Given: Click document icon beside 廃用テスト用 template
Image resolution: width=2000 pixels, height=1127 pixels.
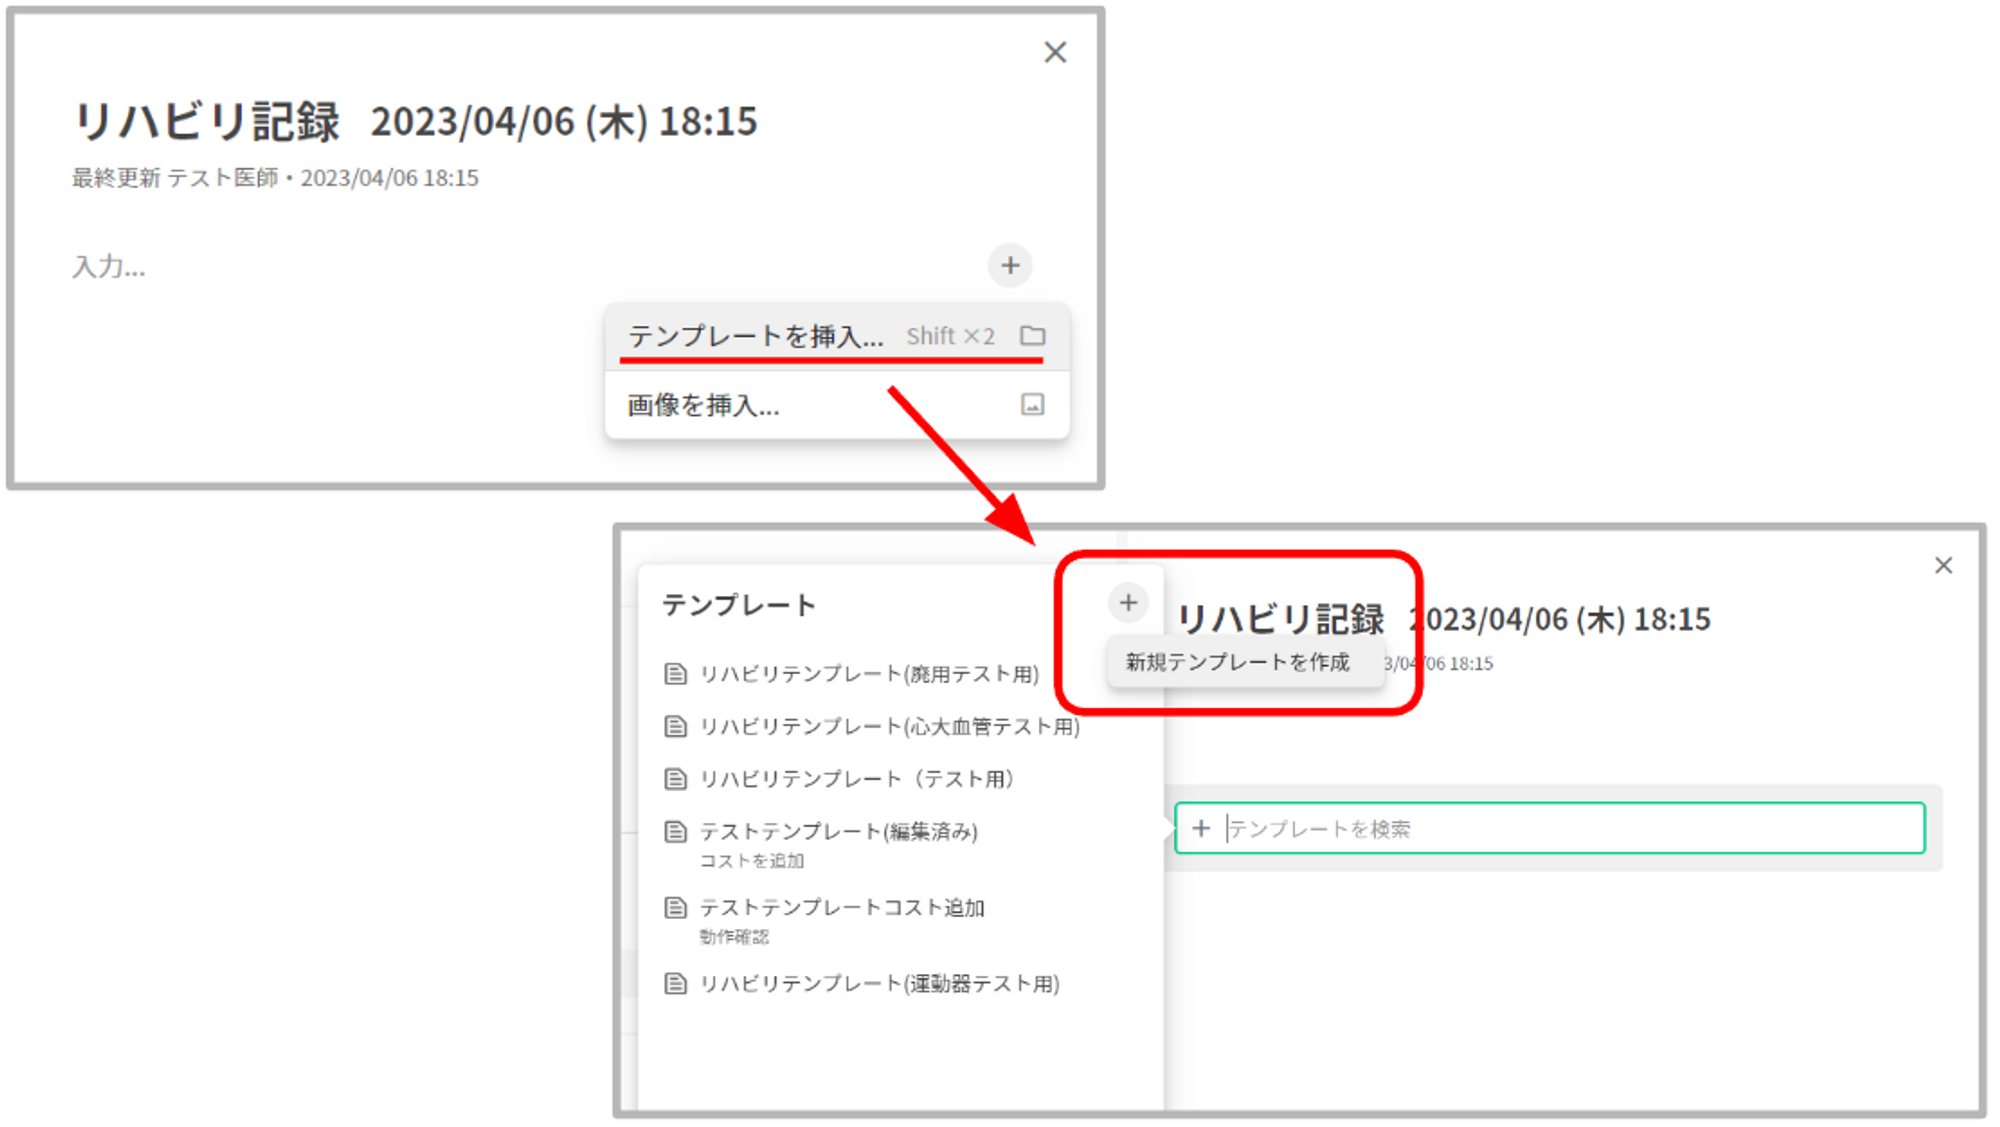Looking at the screenshot, I should tap(676, 674).
